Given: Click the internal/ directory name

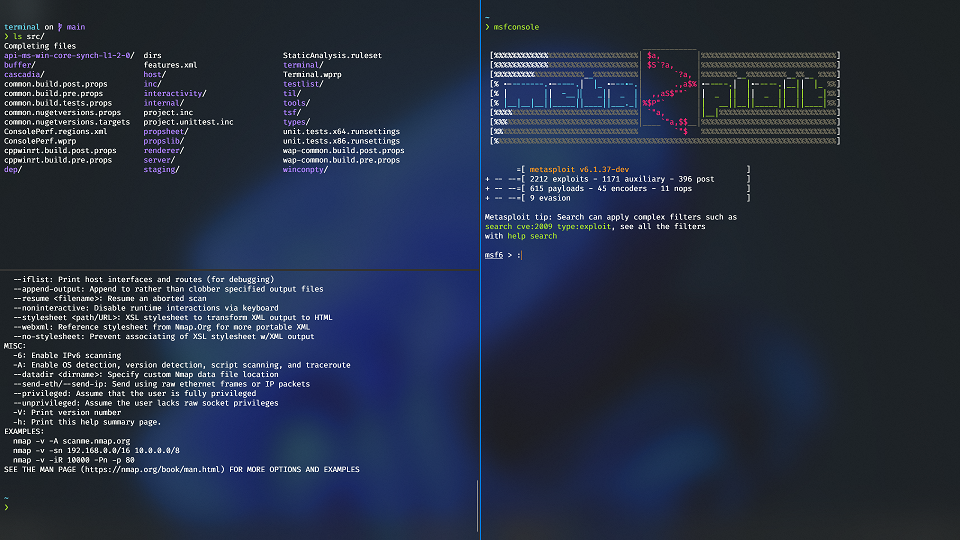Looking at the screenshot, I should tap(163, 103).
